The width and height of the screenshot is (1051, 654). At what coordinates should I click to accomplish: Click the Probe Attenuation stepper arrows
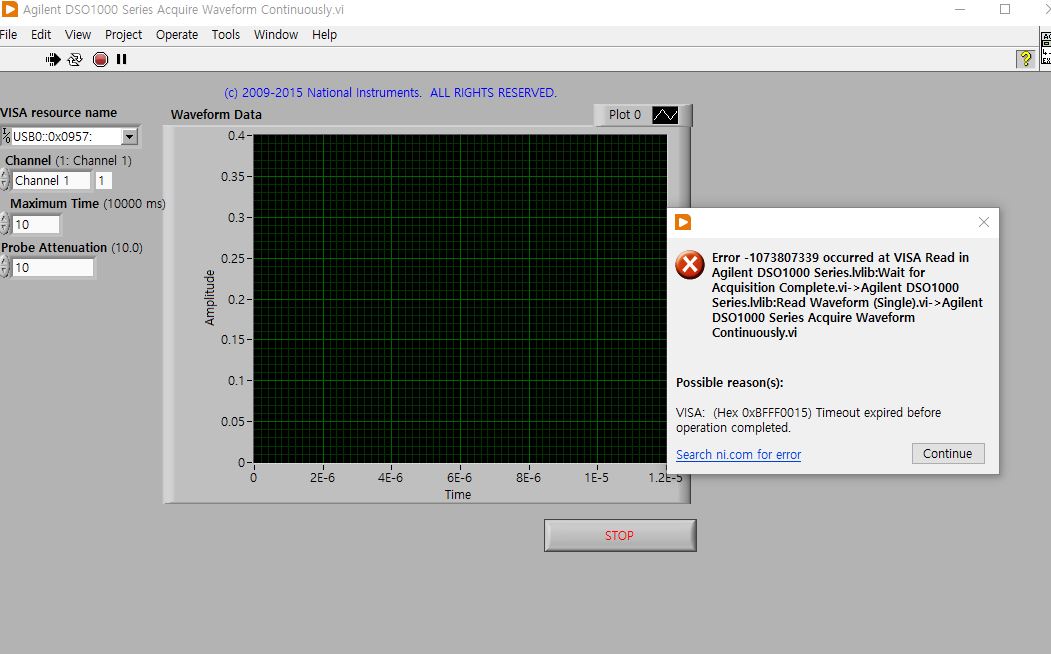[5, 267]
